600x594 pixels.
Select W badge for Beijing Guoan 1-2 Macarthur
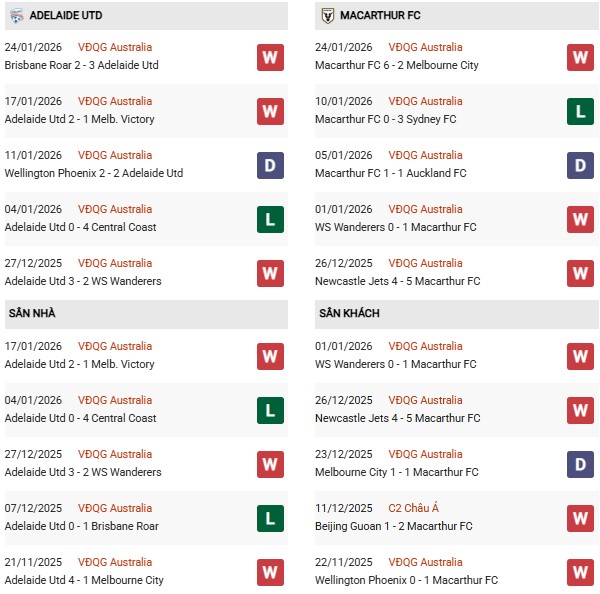tap(580, 518)
